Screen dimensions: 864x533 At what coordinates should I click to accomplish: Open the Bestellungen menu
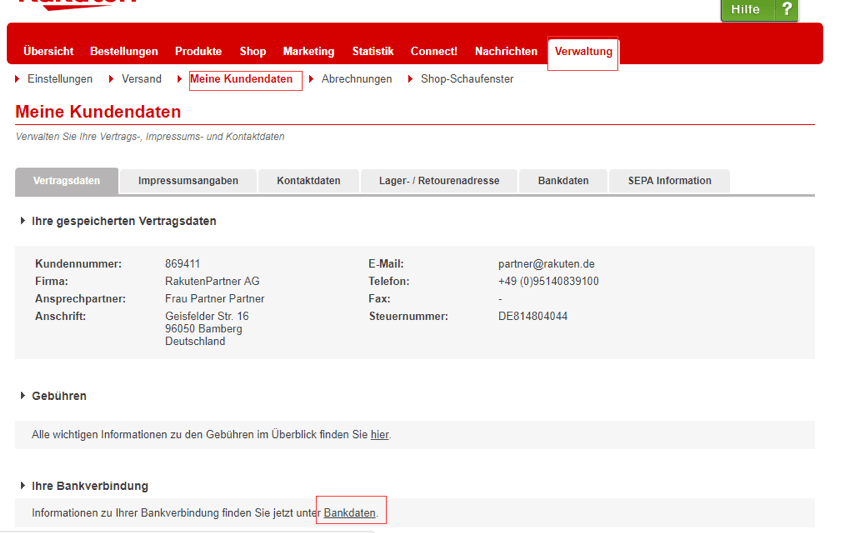[x=124, y=51]
